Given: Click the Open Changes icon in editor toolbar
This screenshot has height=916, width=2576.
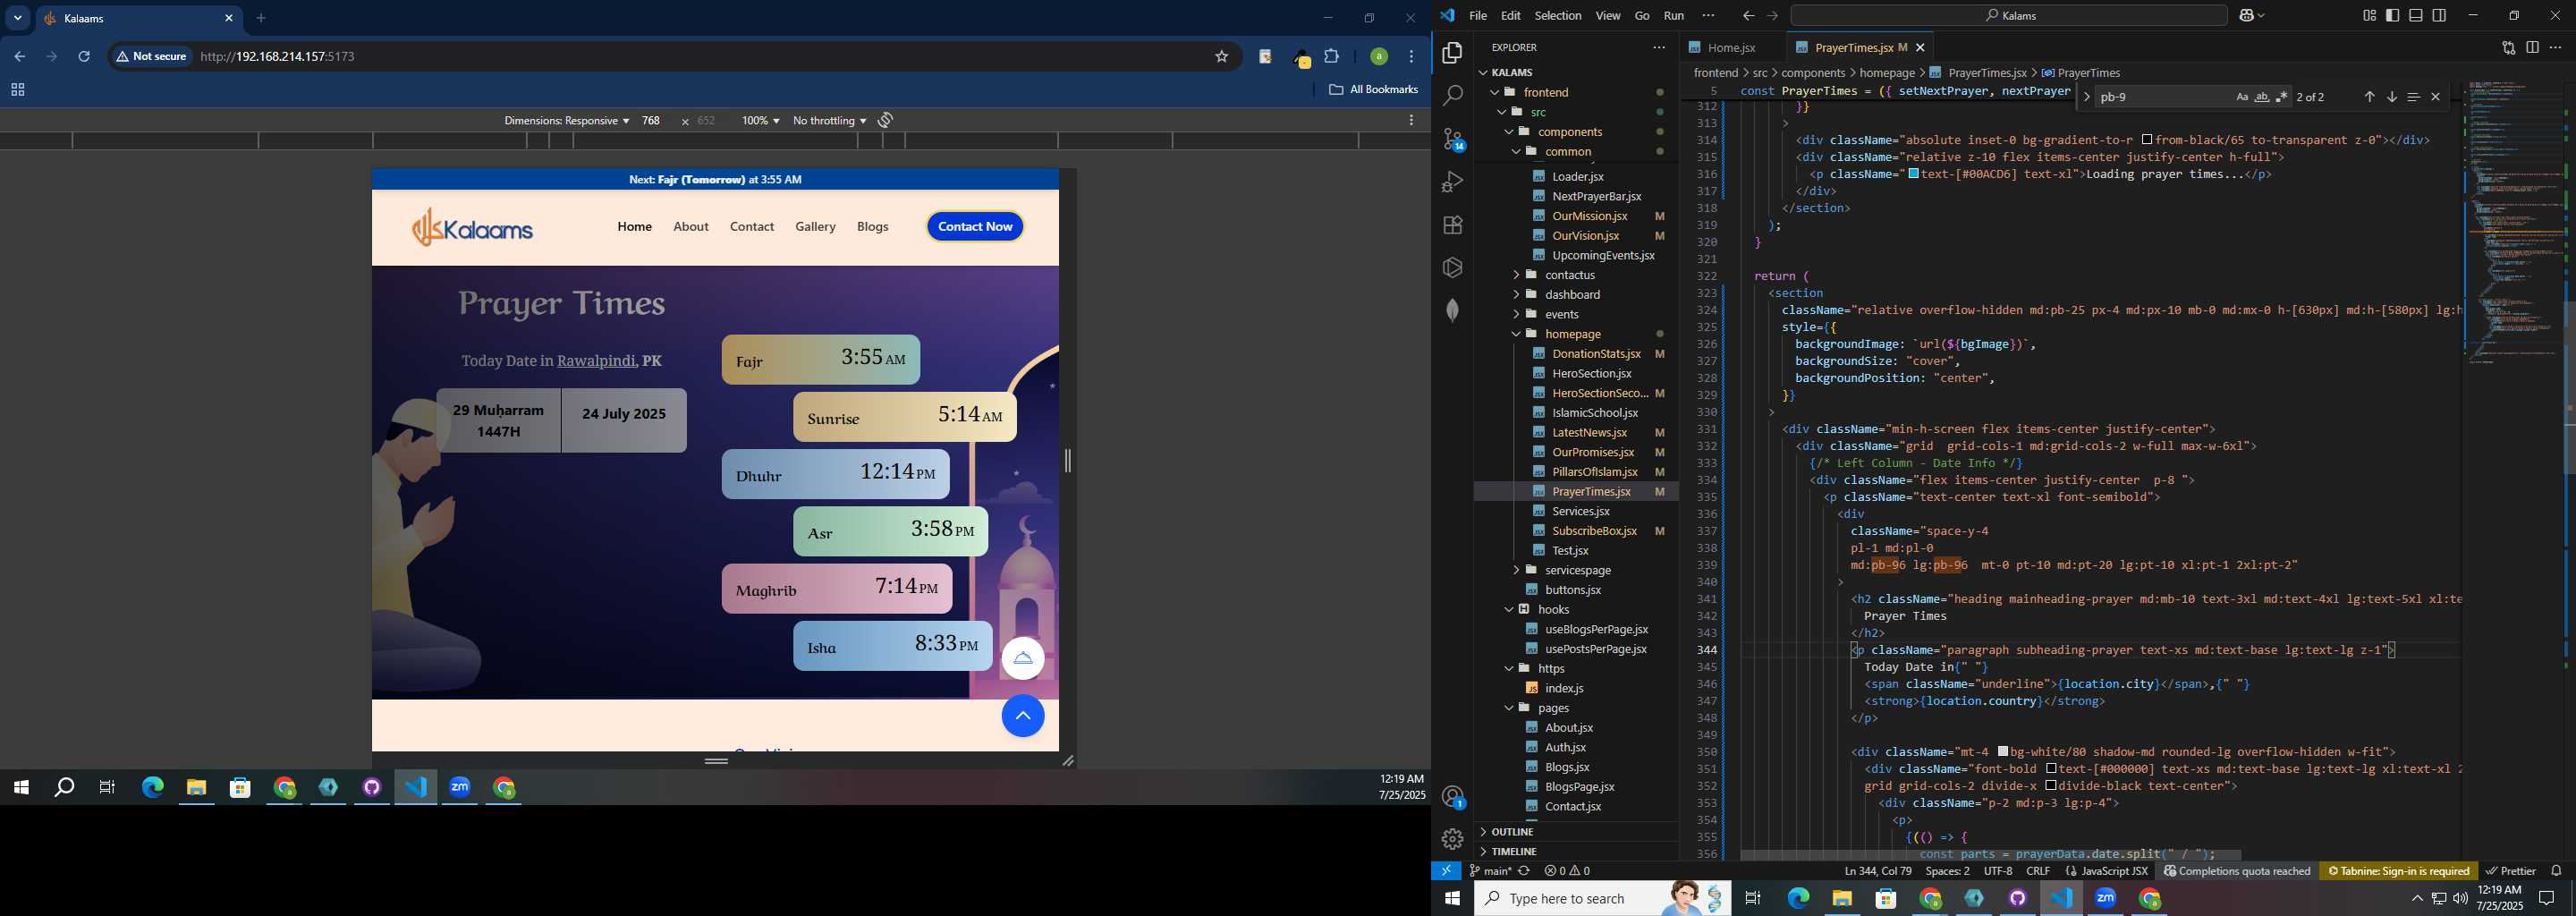Looking at the screenshot, I should (x=2508, y=47).
